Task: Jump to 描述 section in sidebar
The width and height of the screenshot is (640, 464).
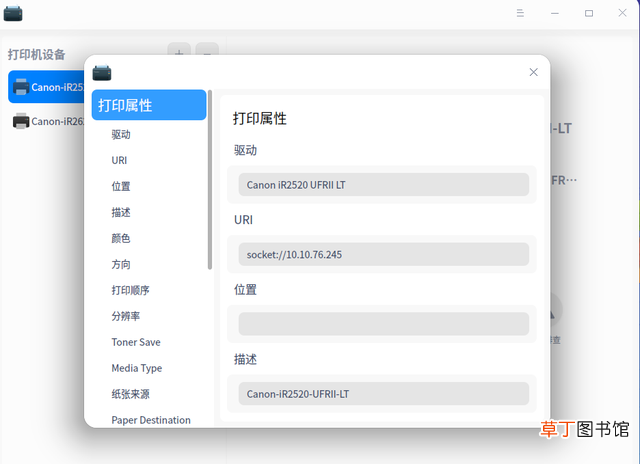Action: click(121, 213)
